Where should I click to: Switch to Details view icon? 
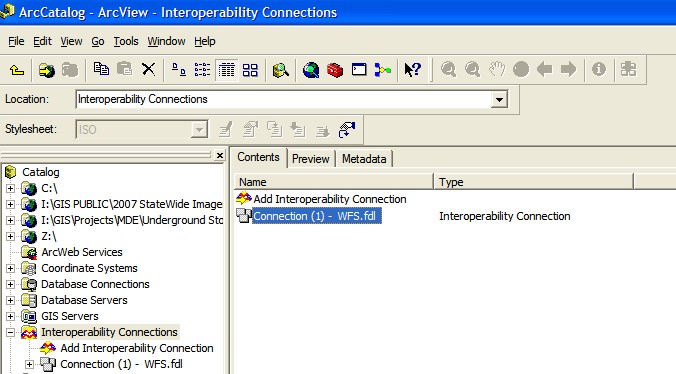[x=226, y=69]
